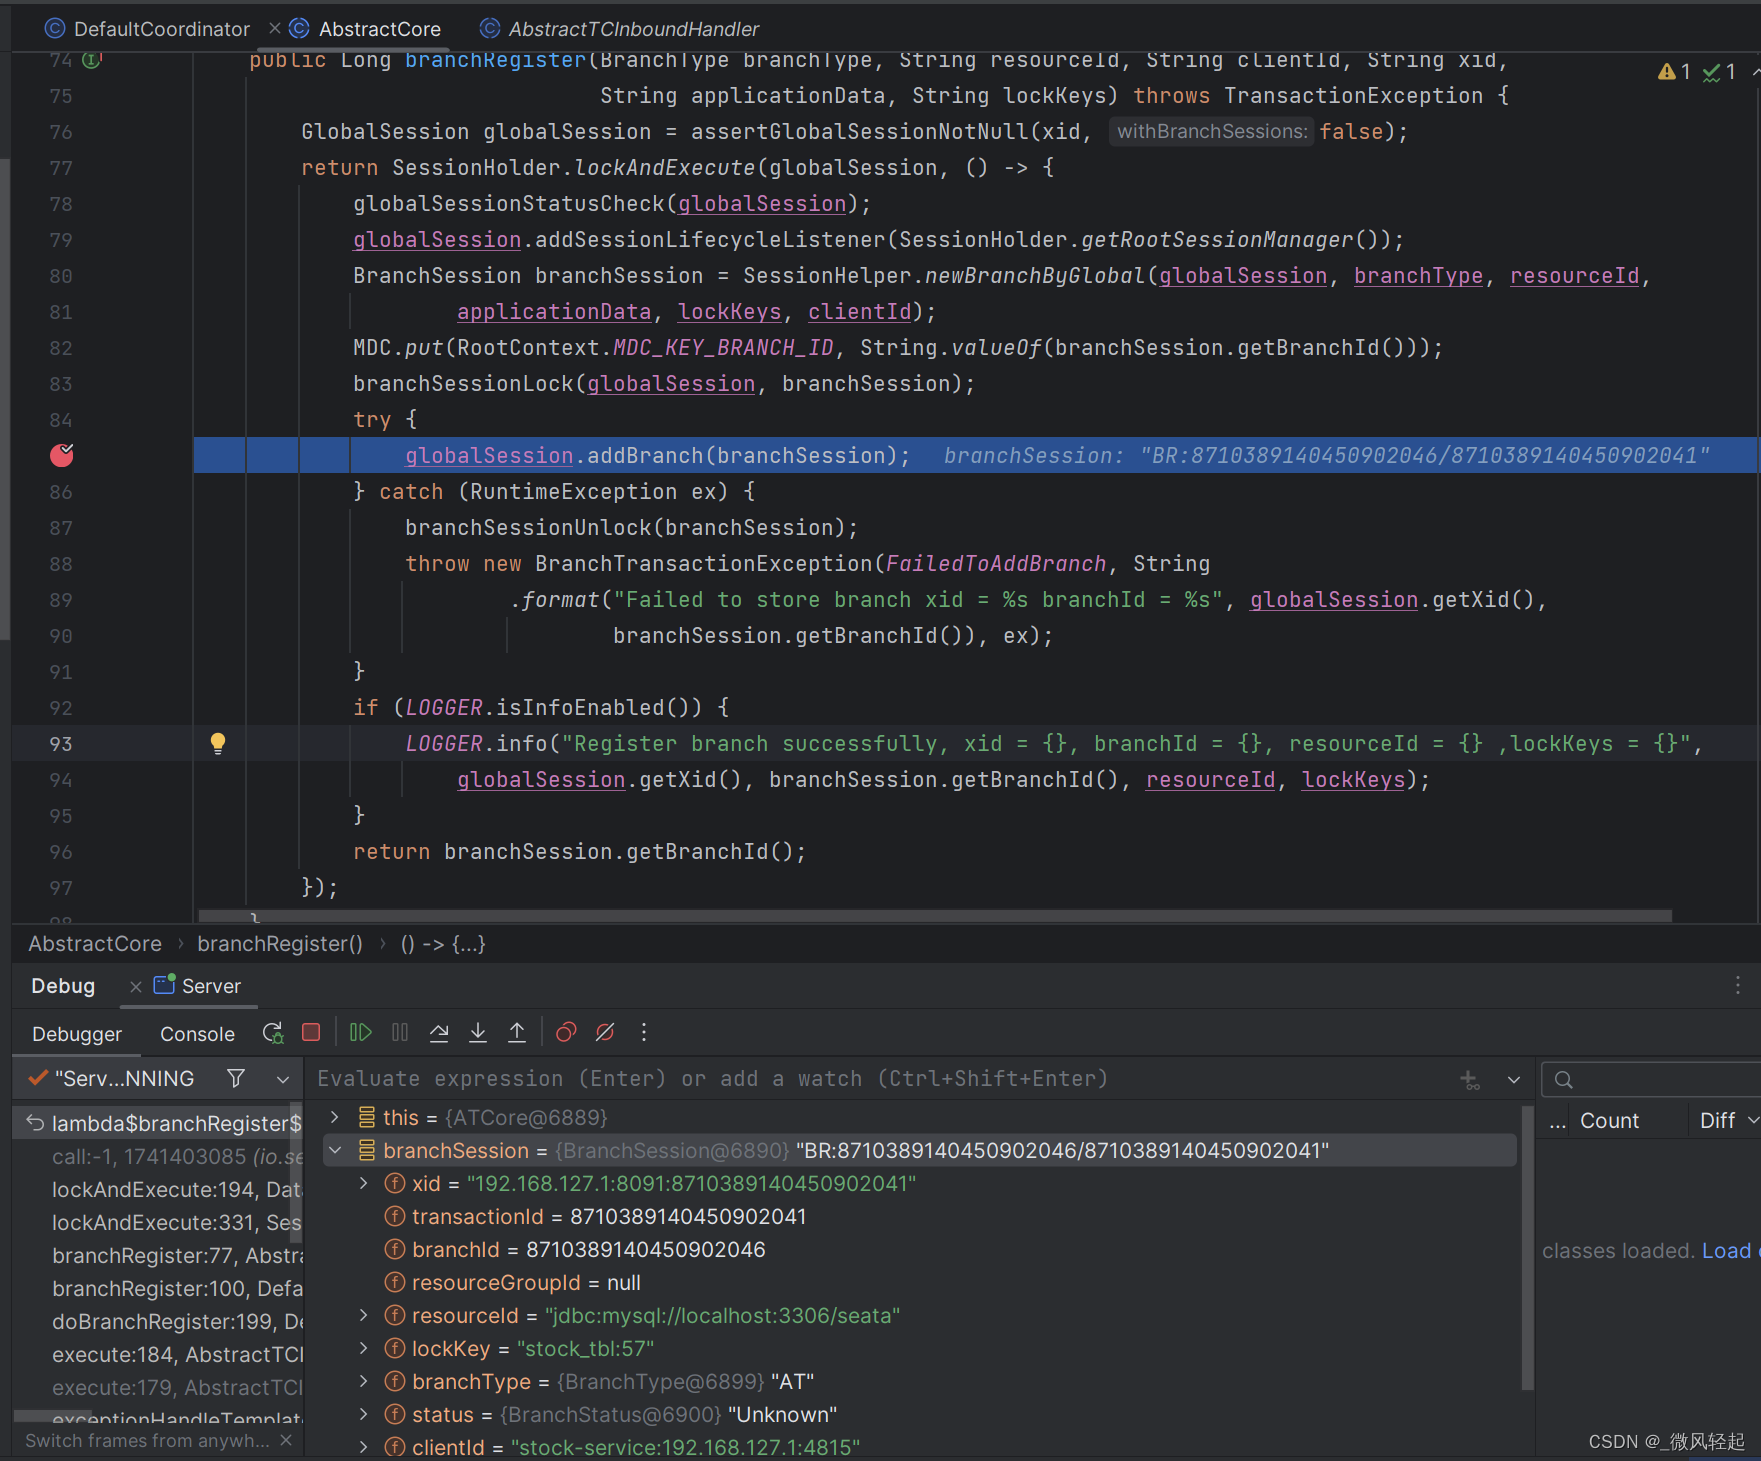Image resolution: width=1761 pixels, height=1461 pixels.
Task: Resume program execution
Action: pyautogui.click(x=361, y=1032)
